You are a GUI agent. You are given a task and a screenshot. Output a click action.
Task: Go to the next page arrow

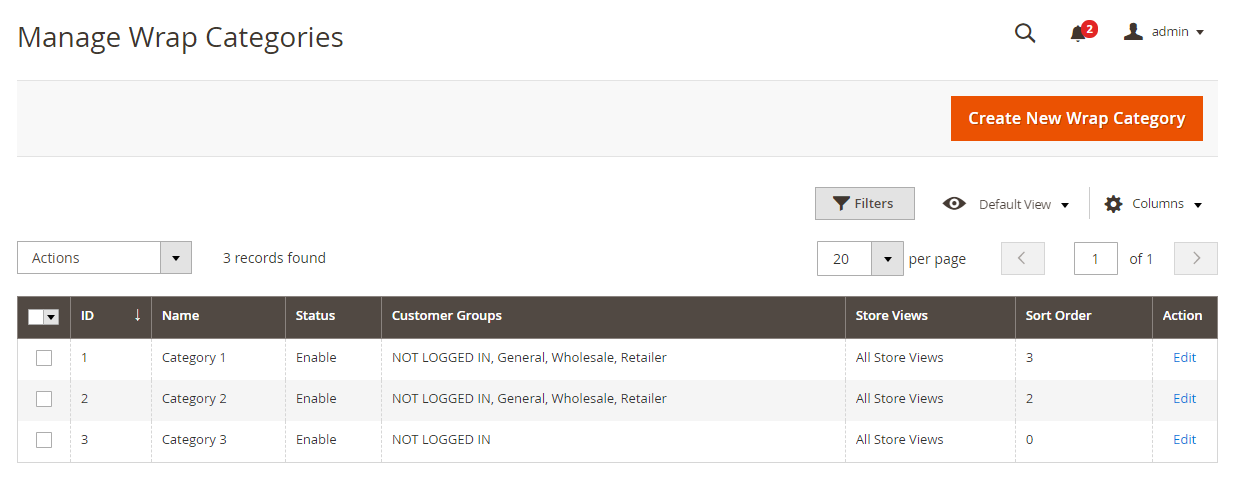coord(1195,258)
